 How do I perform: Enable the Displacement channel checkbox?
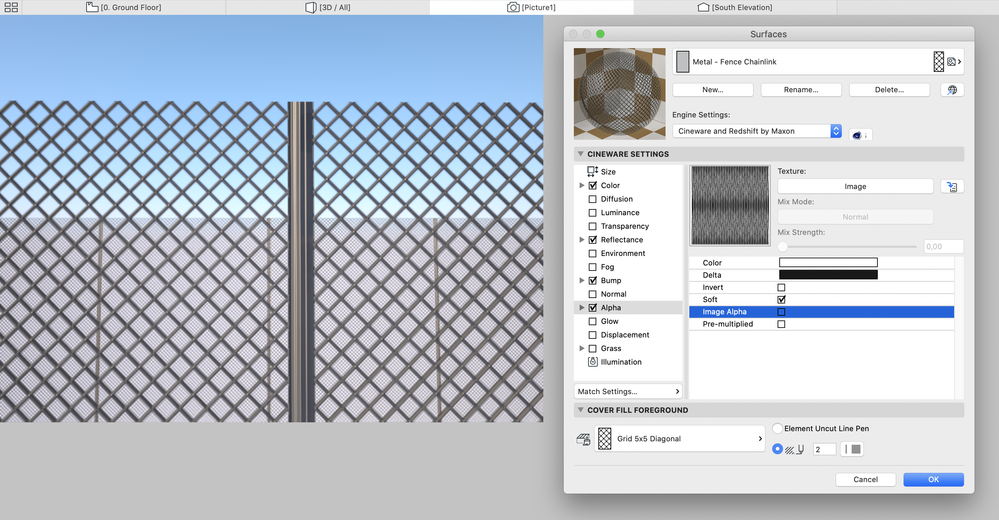tap(593, 335)
